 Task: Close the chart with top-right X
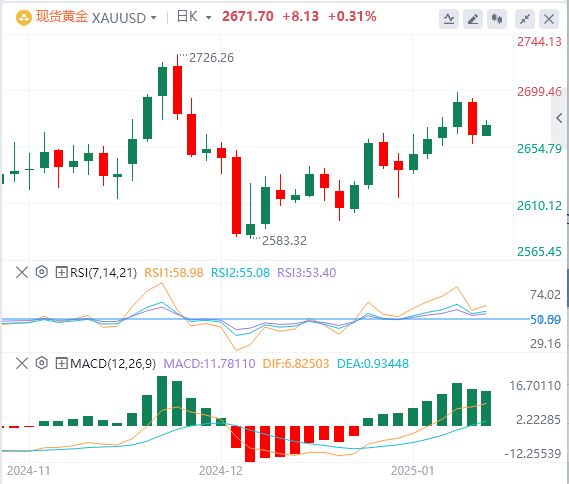549,19
